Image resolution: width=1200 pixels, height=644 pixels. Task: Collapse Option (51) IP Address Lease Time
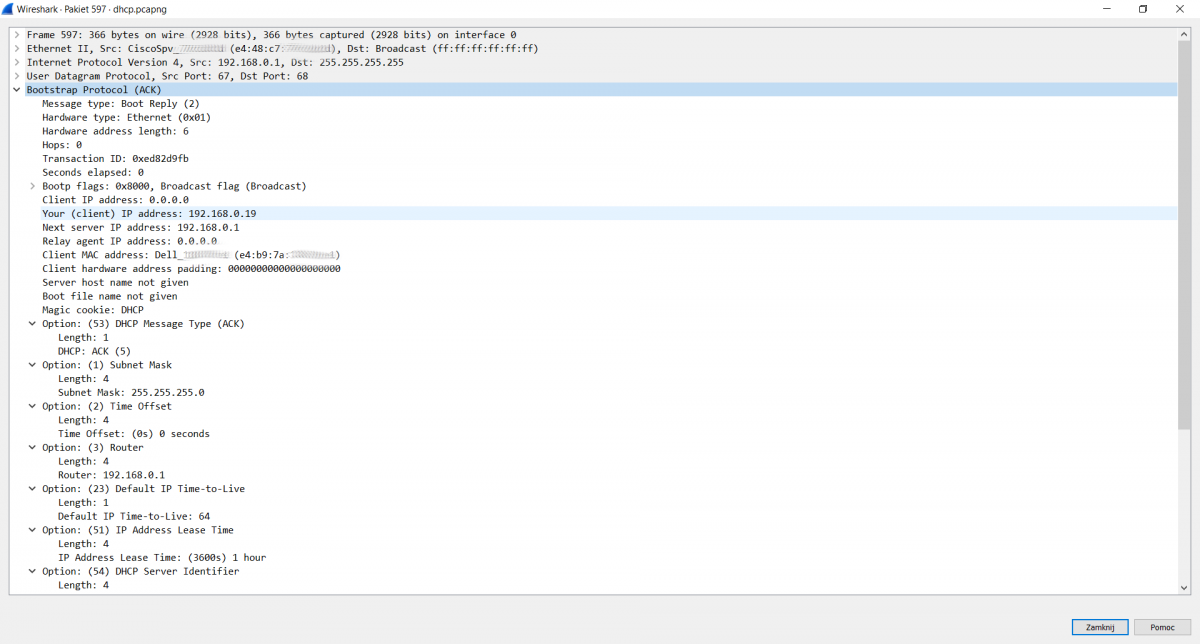point(33,530)
